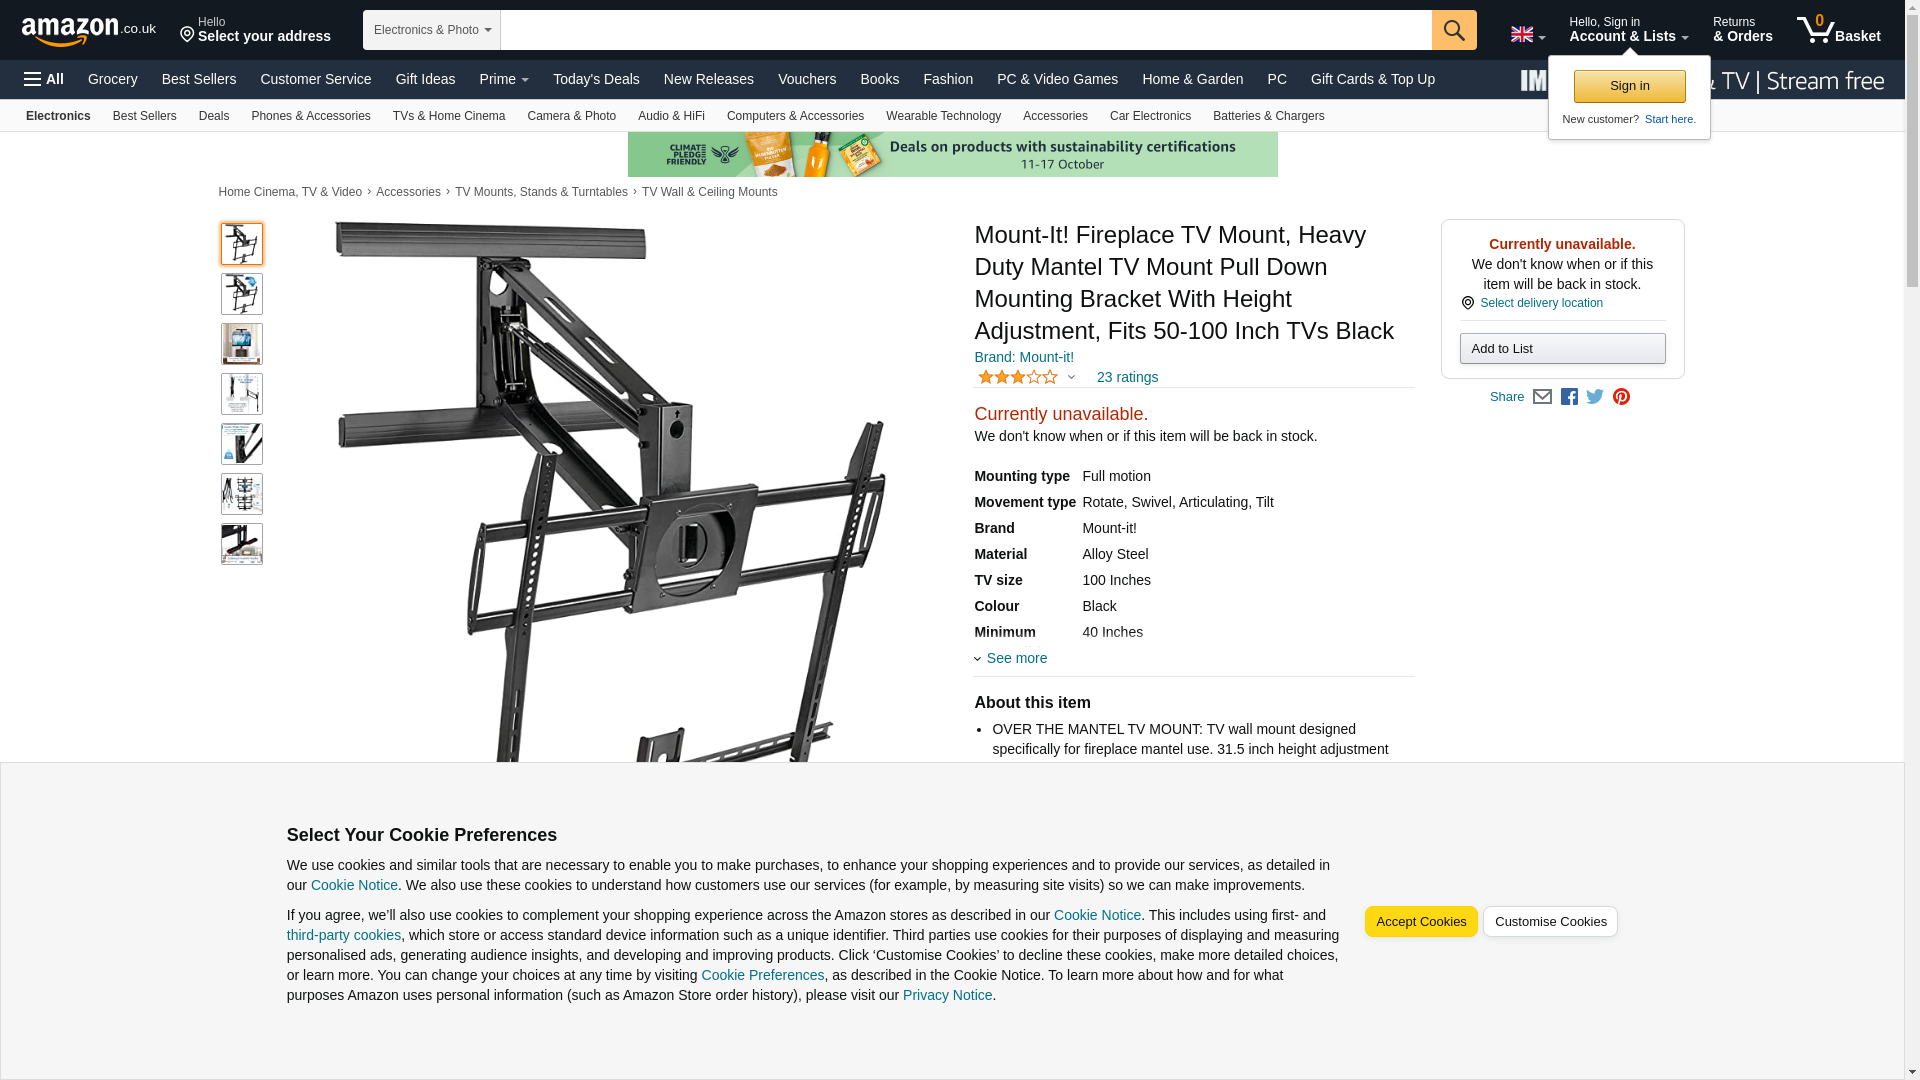The height and width of the screenshot is (1080, 1920).
Task: Expand the Electronics & Photo search category dropdown
Action: [432, 30]
